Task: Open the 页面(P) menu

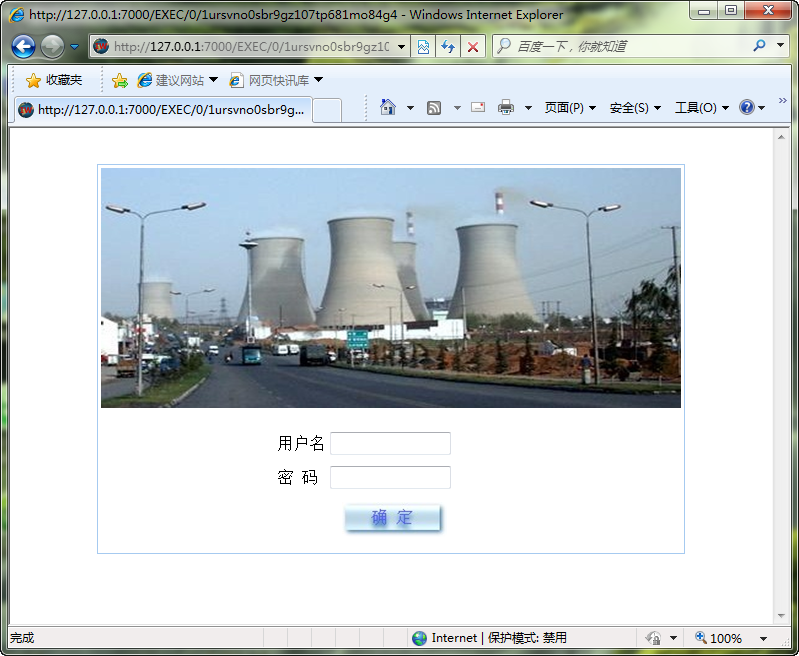Action: (570, 108)
